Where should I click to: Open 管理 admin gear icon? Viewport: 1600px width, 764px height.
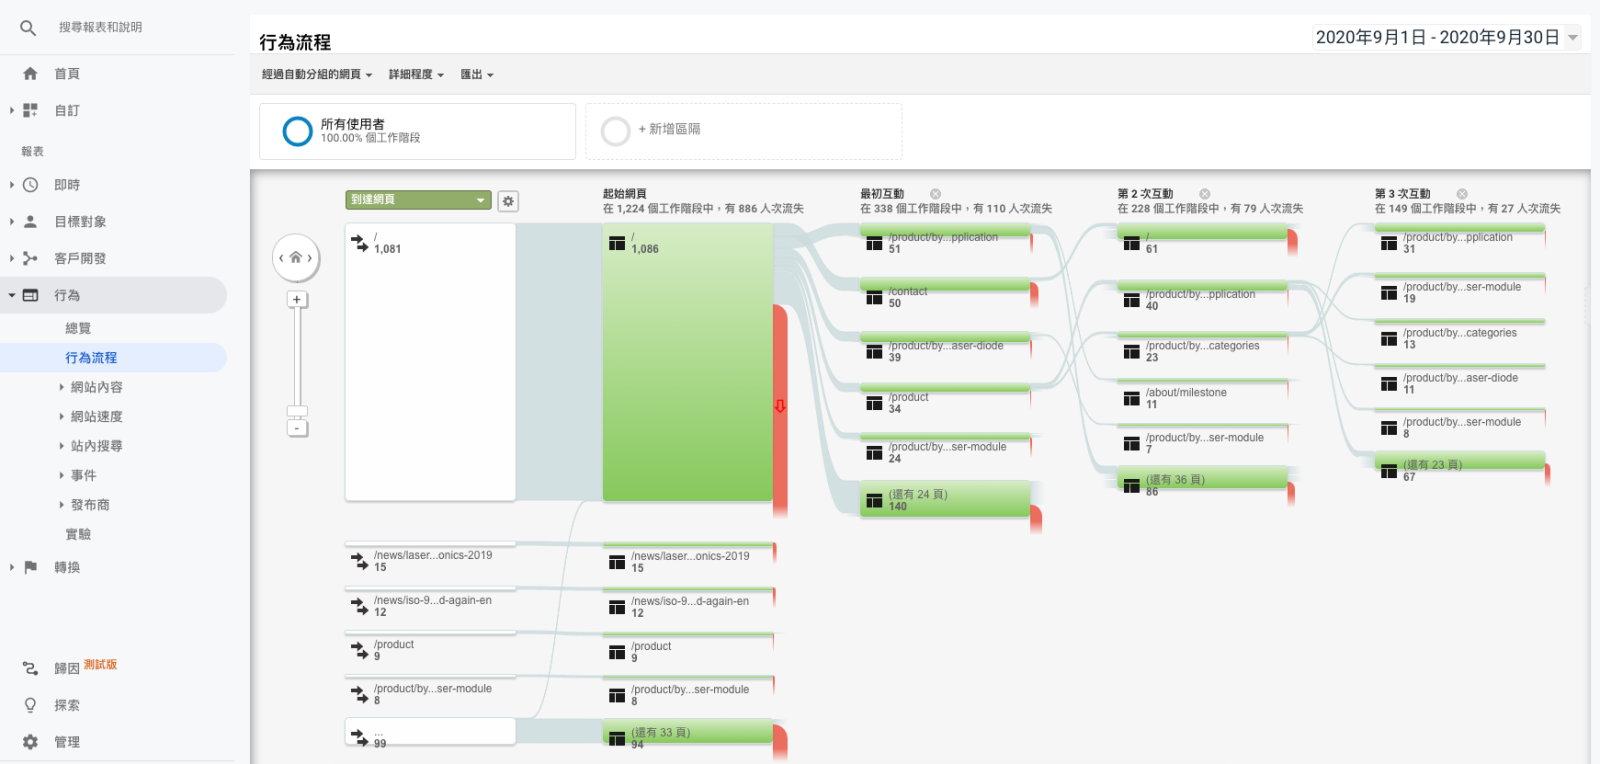pyautogui.click(x=30, y=742)
